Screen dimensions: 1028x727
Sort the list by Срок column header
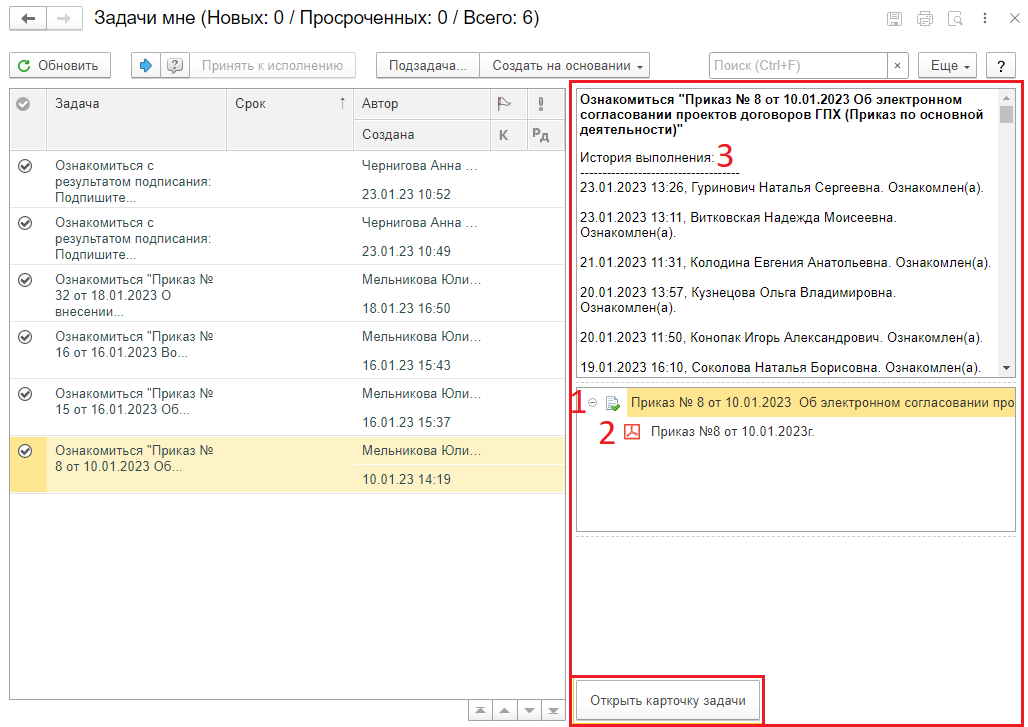tap(288, 104)
